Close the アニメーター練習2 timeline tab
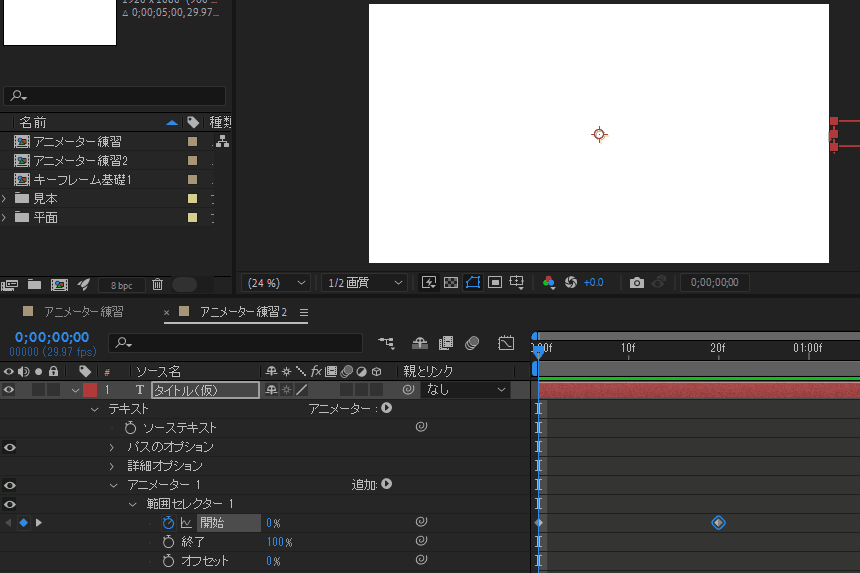Screen dimensions: 860x573 (x=166, y=313)
